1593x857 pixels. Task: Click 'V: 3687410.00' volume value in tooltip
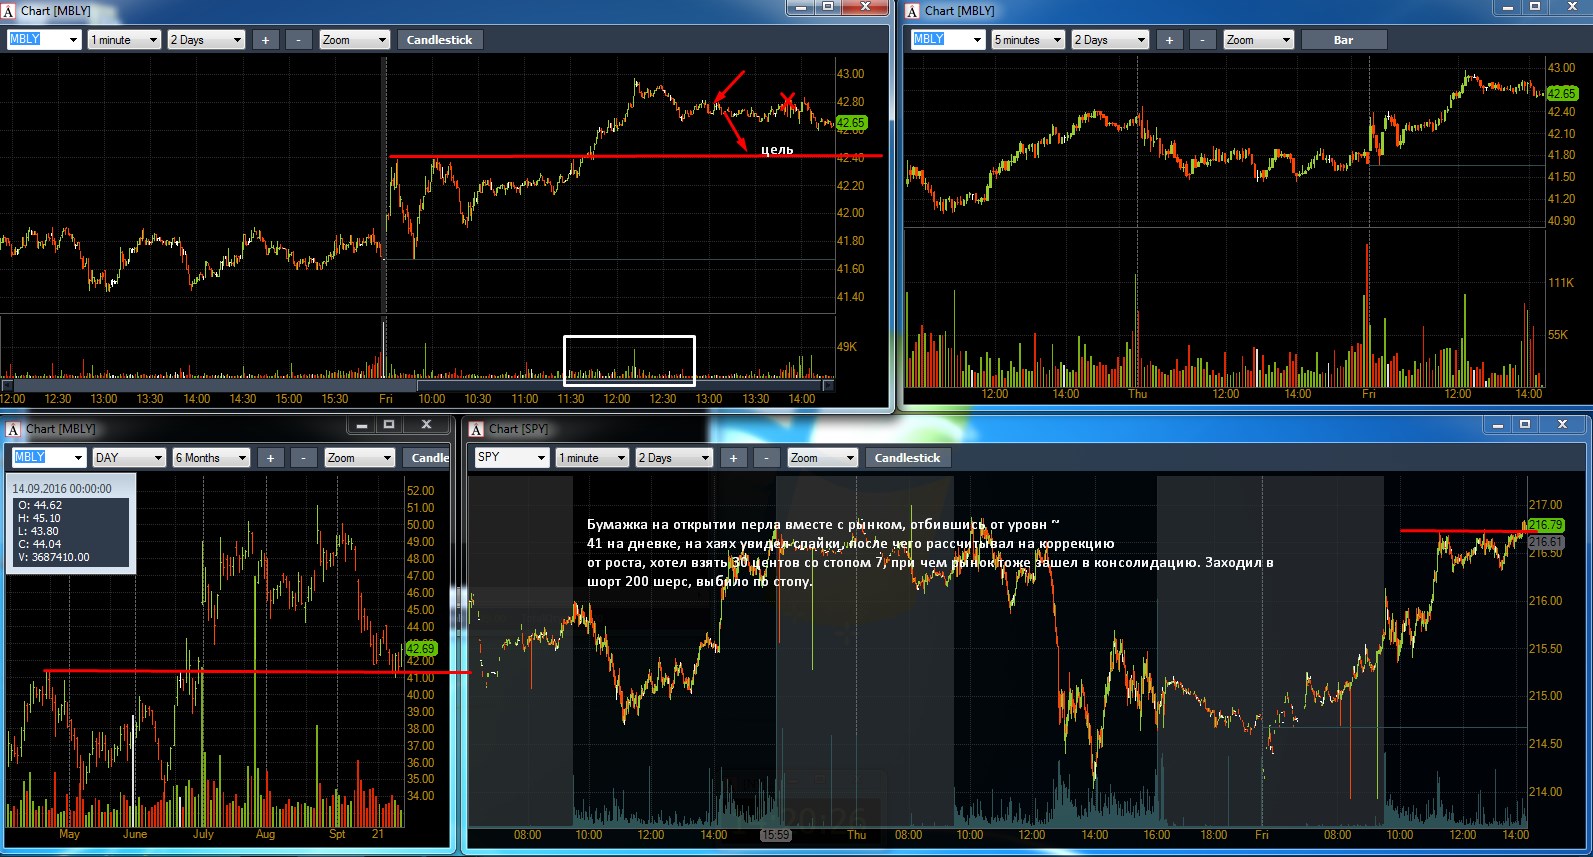pos(54,557)
